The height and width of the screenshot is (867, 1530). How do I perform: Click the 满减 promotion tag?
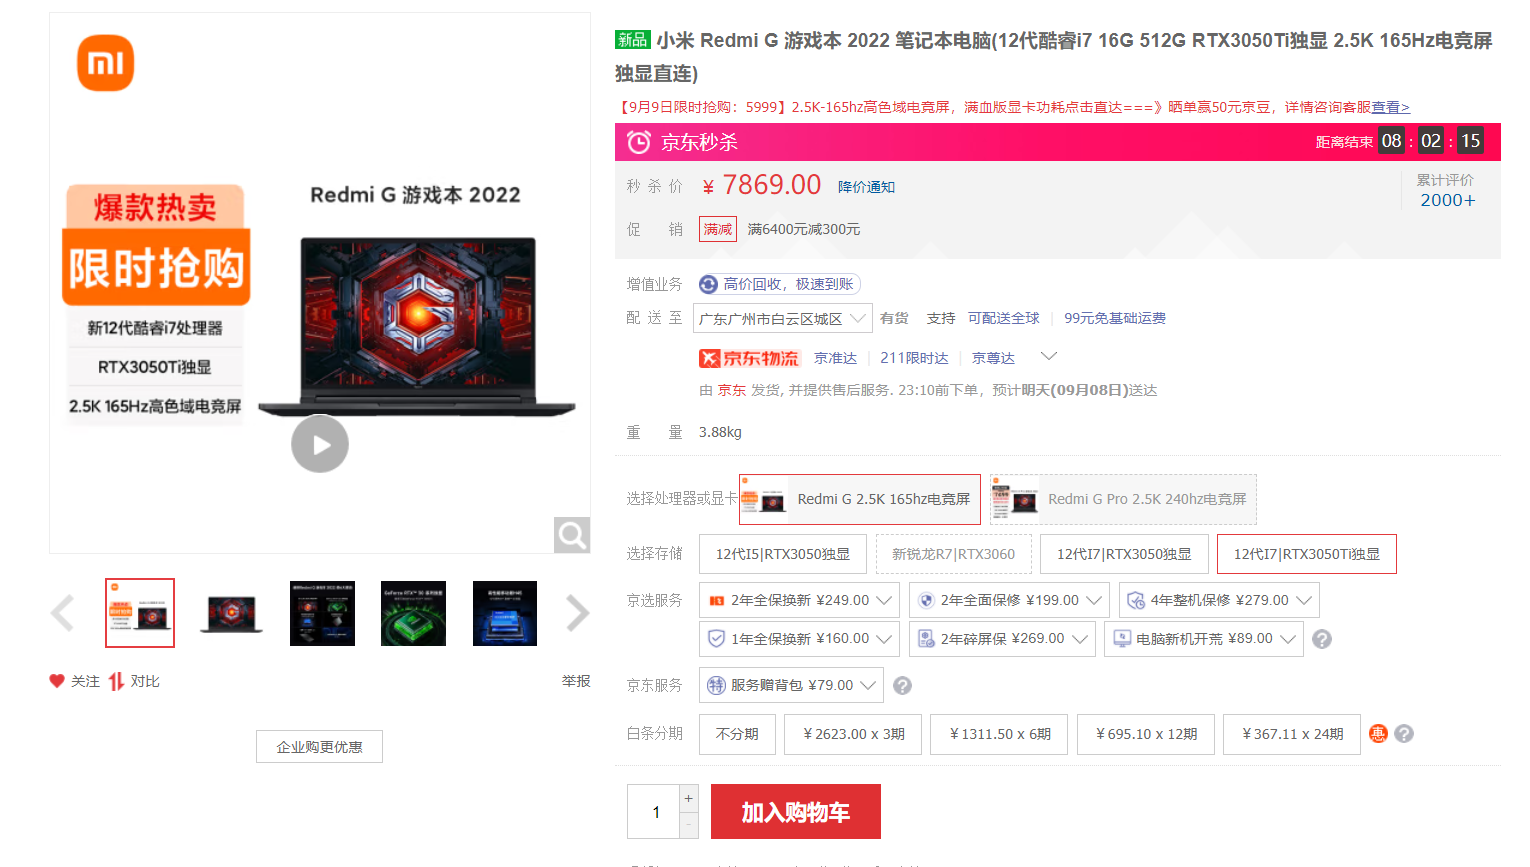pos(718,229)
